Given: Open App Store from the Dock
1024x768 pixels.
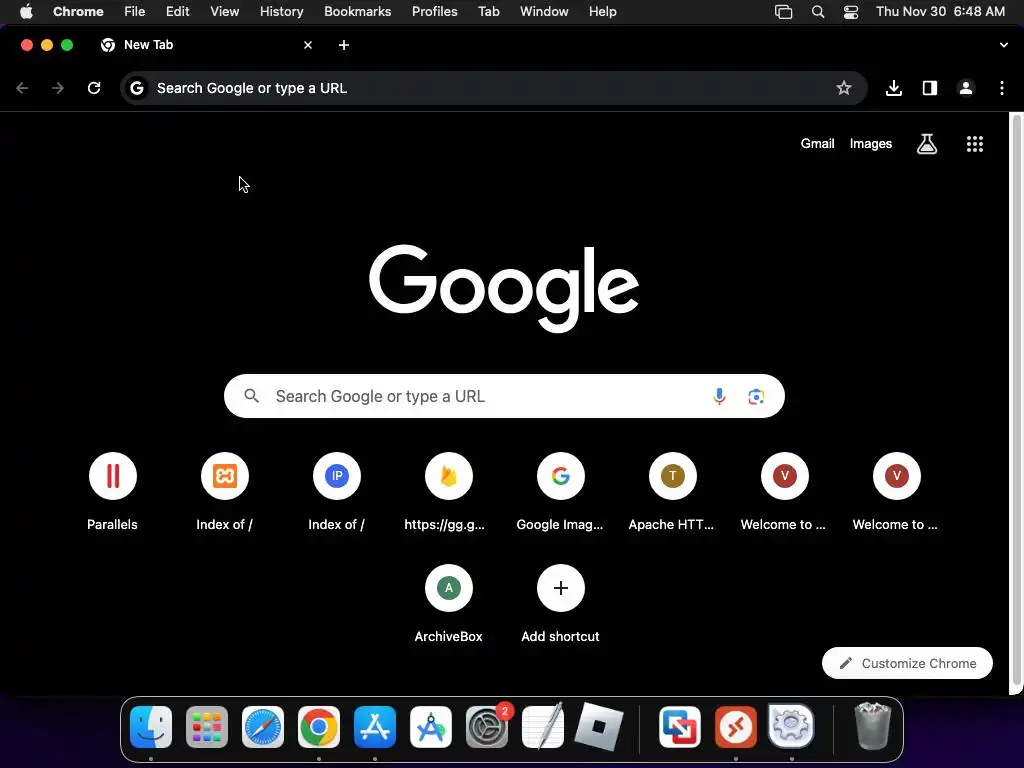Looking at the screenshot, I should [x=375, y=727].
